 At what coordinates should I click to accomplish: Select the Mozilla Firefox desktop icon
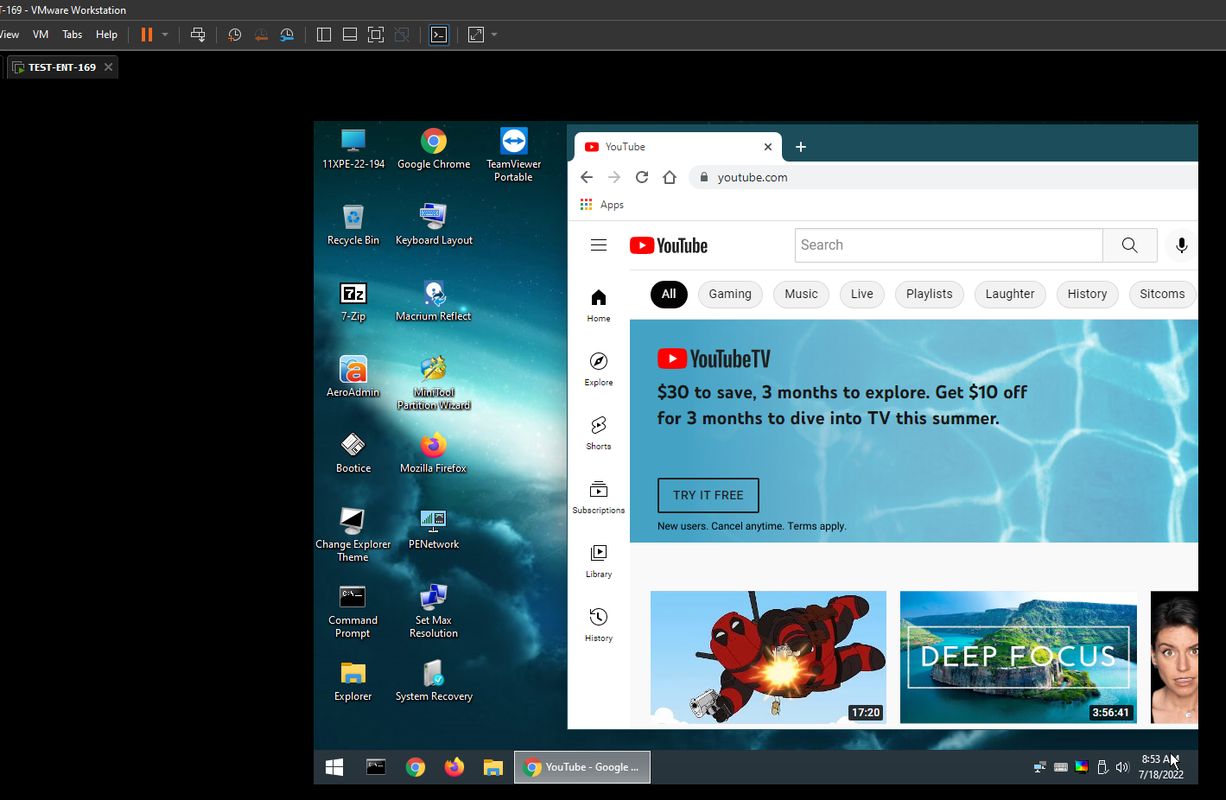click(433, 453)
